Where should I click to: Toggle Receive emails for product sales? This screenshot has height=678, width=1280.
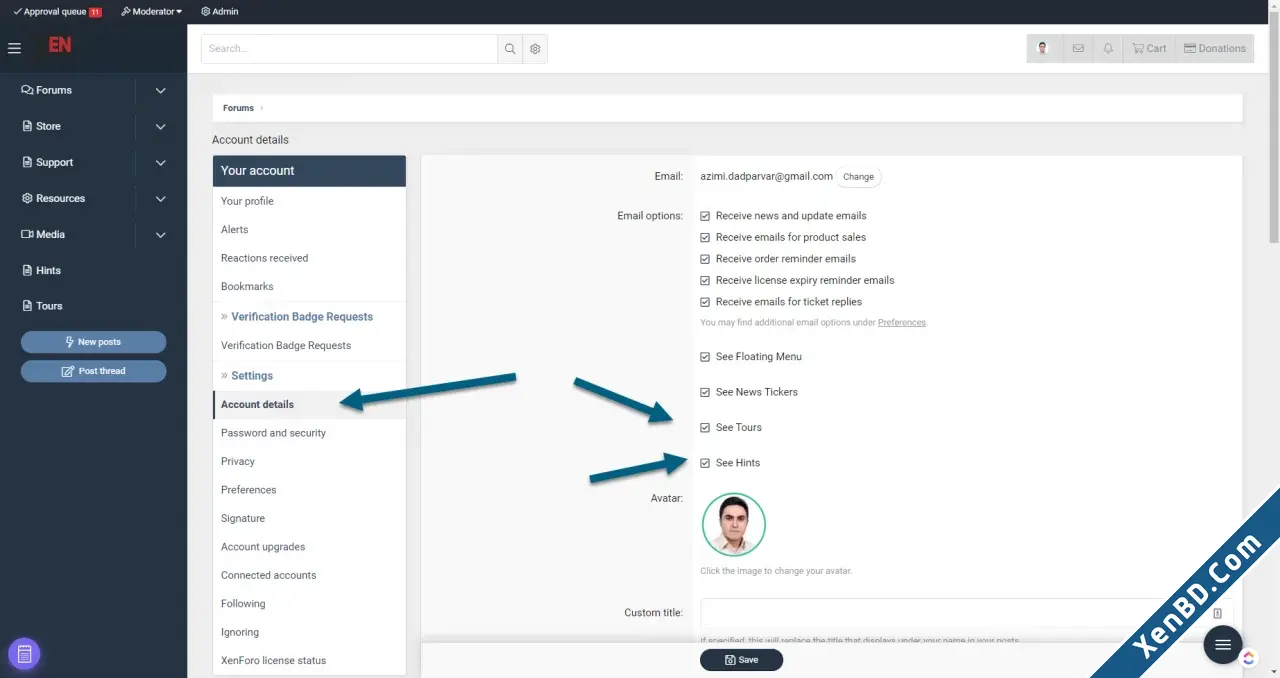705,237
